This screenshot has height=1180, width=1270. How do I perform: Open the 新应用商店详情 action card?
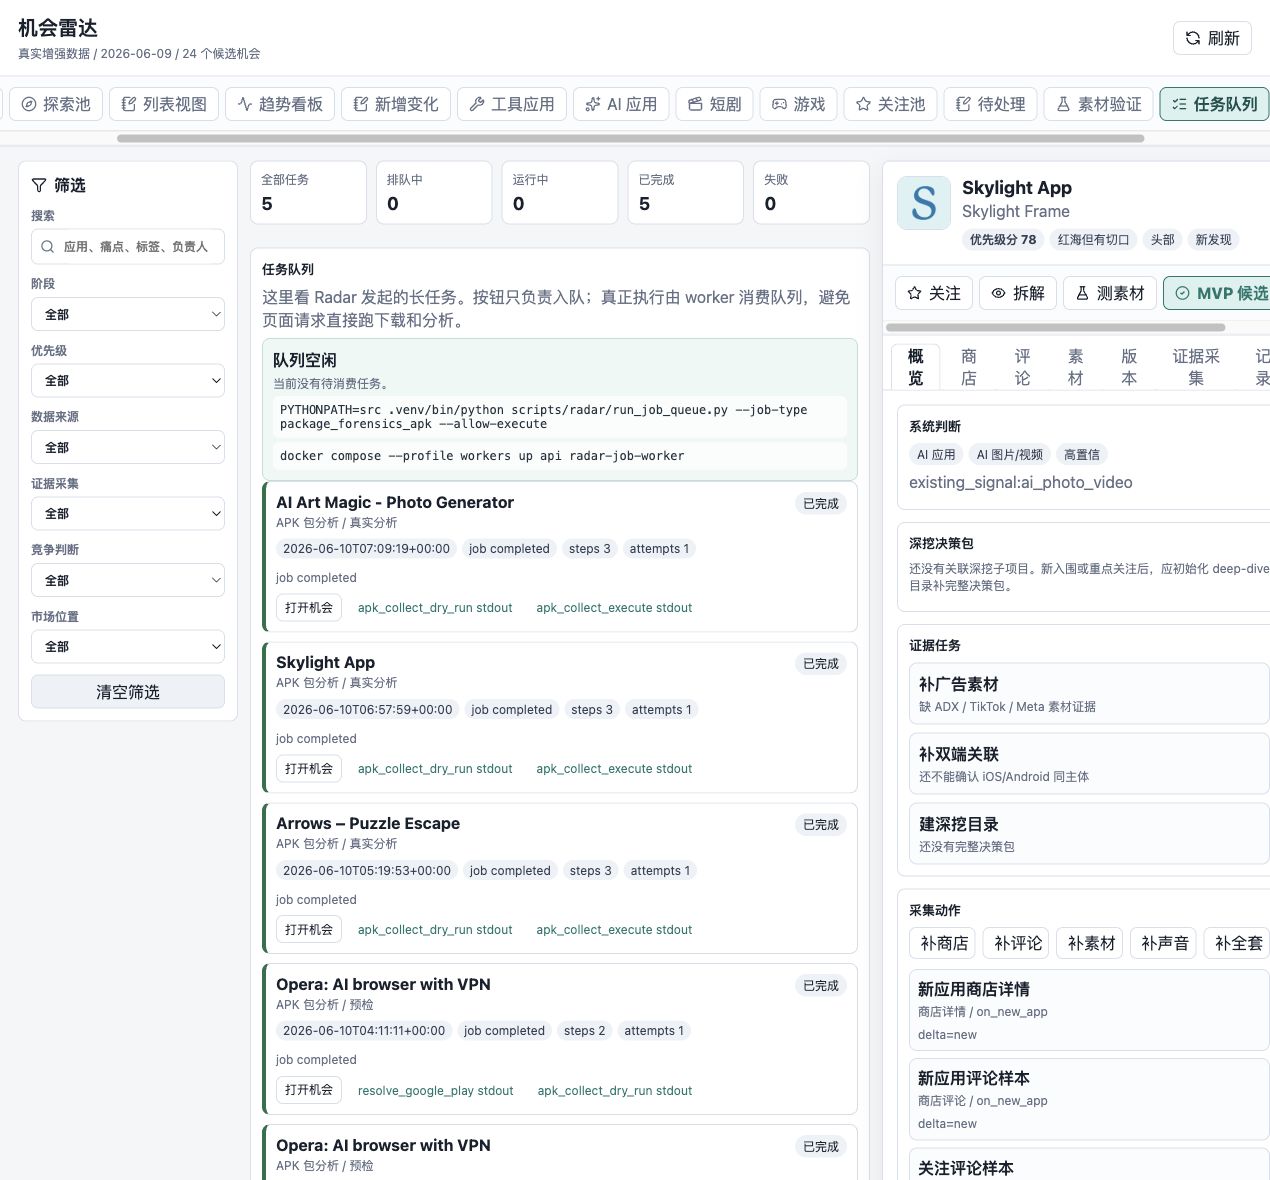coord(1089,1010)
